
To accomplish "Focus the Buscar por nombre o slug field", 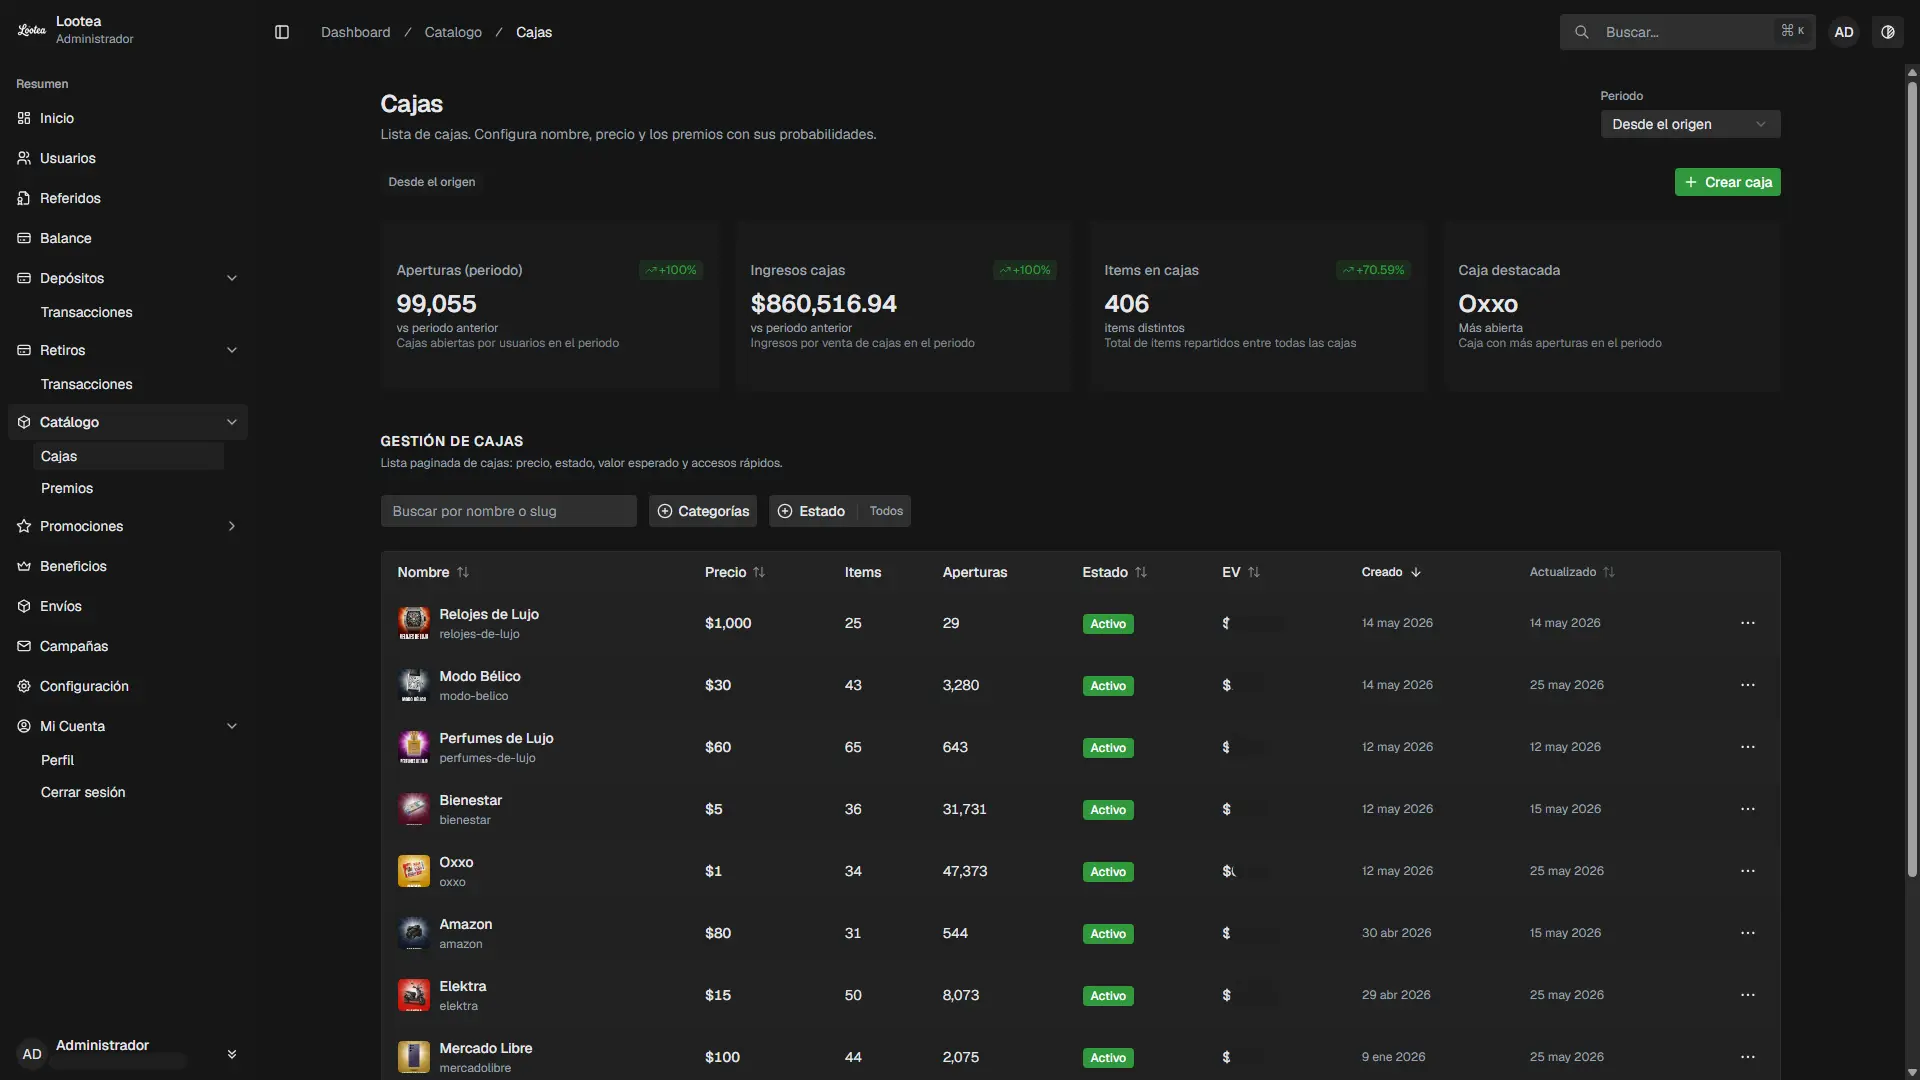I will point(508,511).
